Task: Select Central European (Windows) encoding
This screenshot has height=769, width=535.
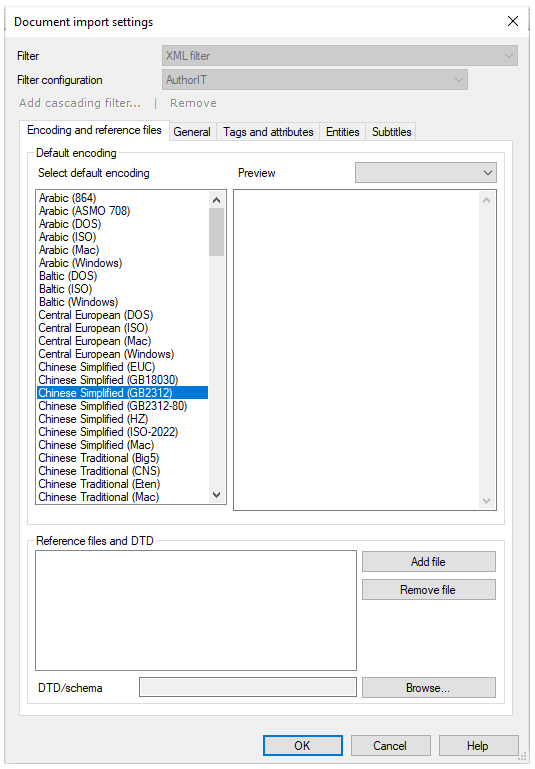Action: (123, 354)
